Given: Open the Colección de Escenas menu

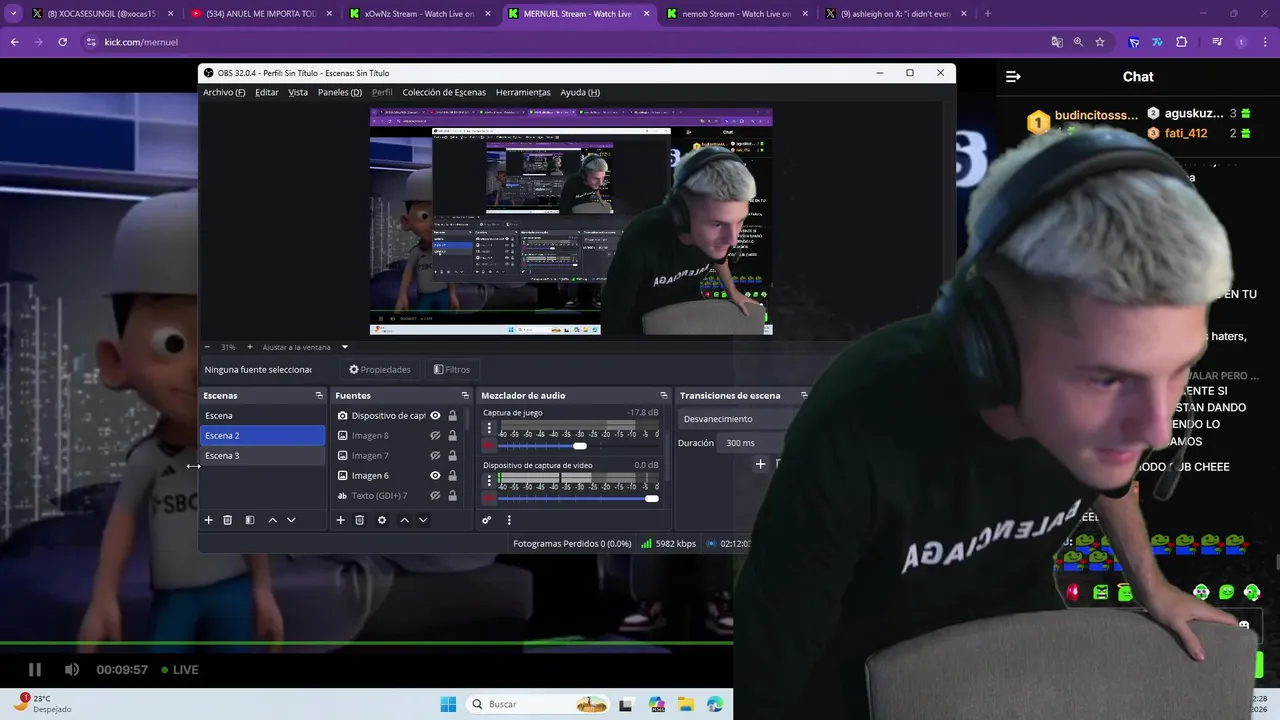Looking at the screenshot, I should 444,92.
